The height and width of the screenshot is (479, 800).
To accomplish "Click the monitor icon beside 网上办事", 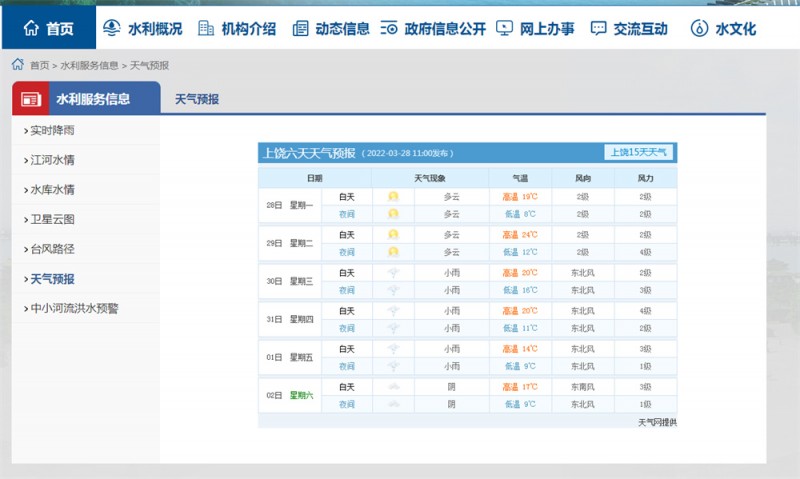I will [x=504, y=28].
